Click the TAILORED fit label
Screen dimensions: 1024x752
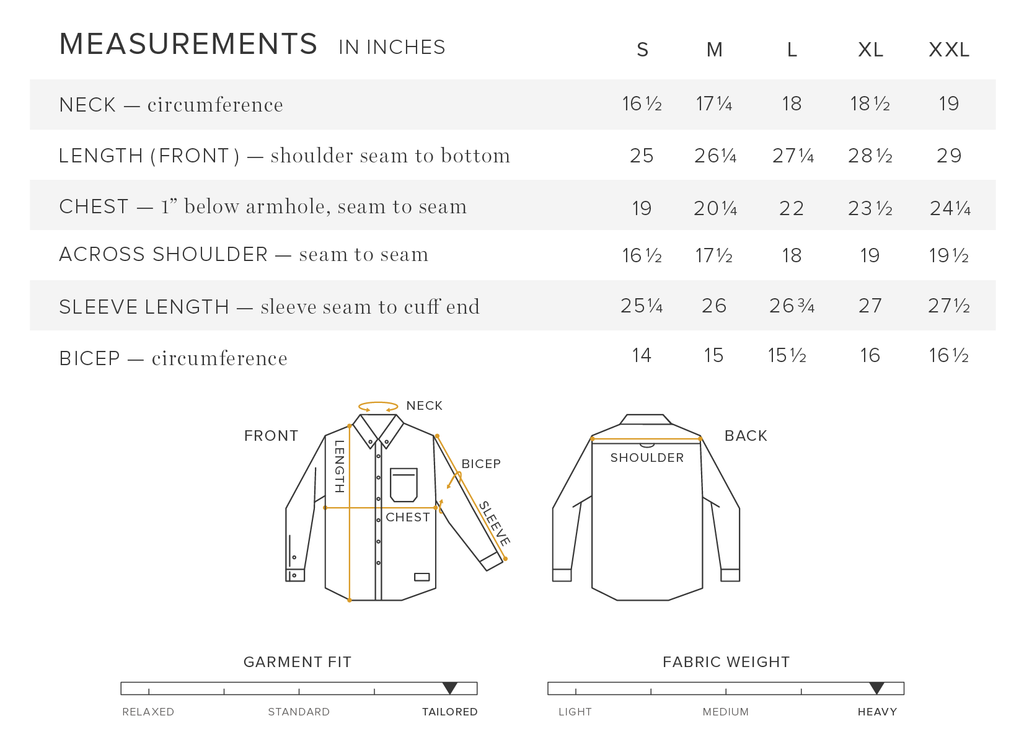click(x=450, y=712)
